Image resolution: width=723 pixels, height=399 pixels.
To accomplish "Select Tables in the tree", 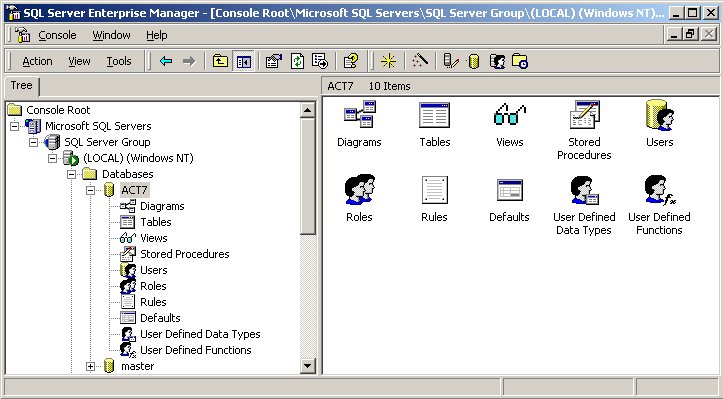I will pos(155,222).
